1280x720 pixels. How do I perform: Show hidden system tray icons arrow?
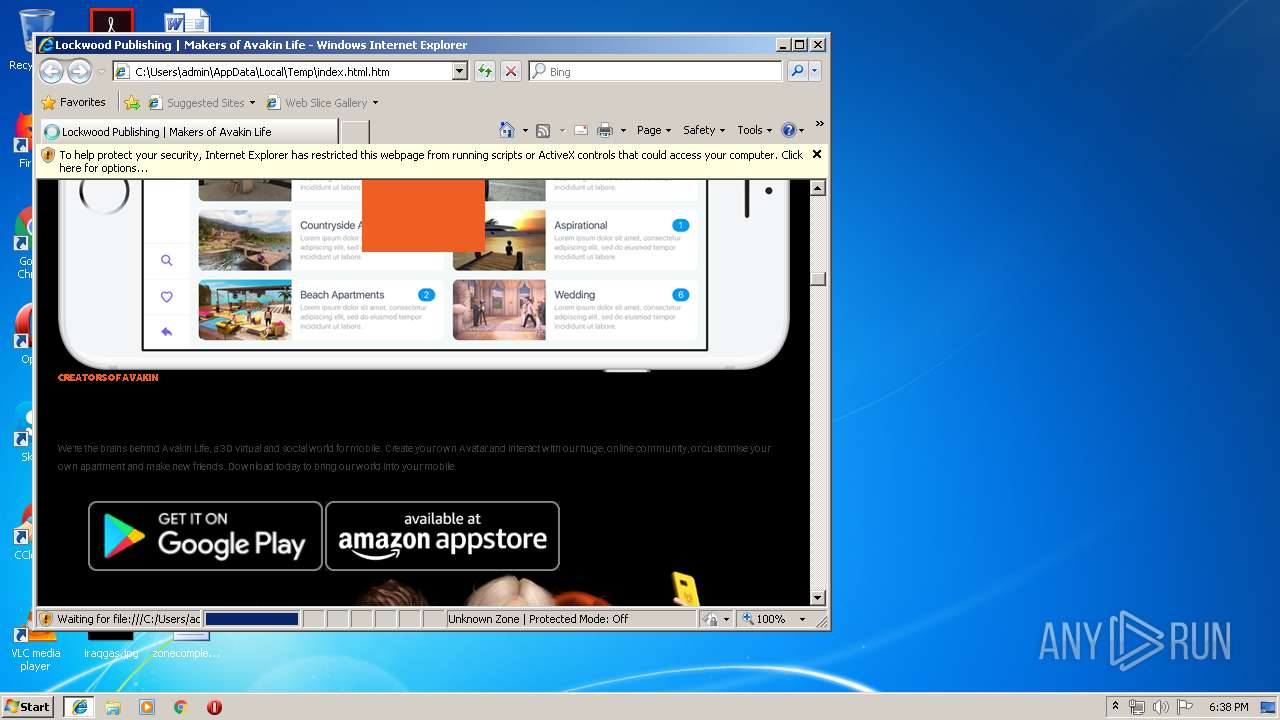tap(1116, 707)
